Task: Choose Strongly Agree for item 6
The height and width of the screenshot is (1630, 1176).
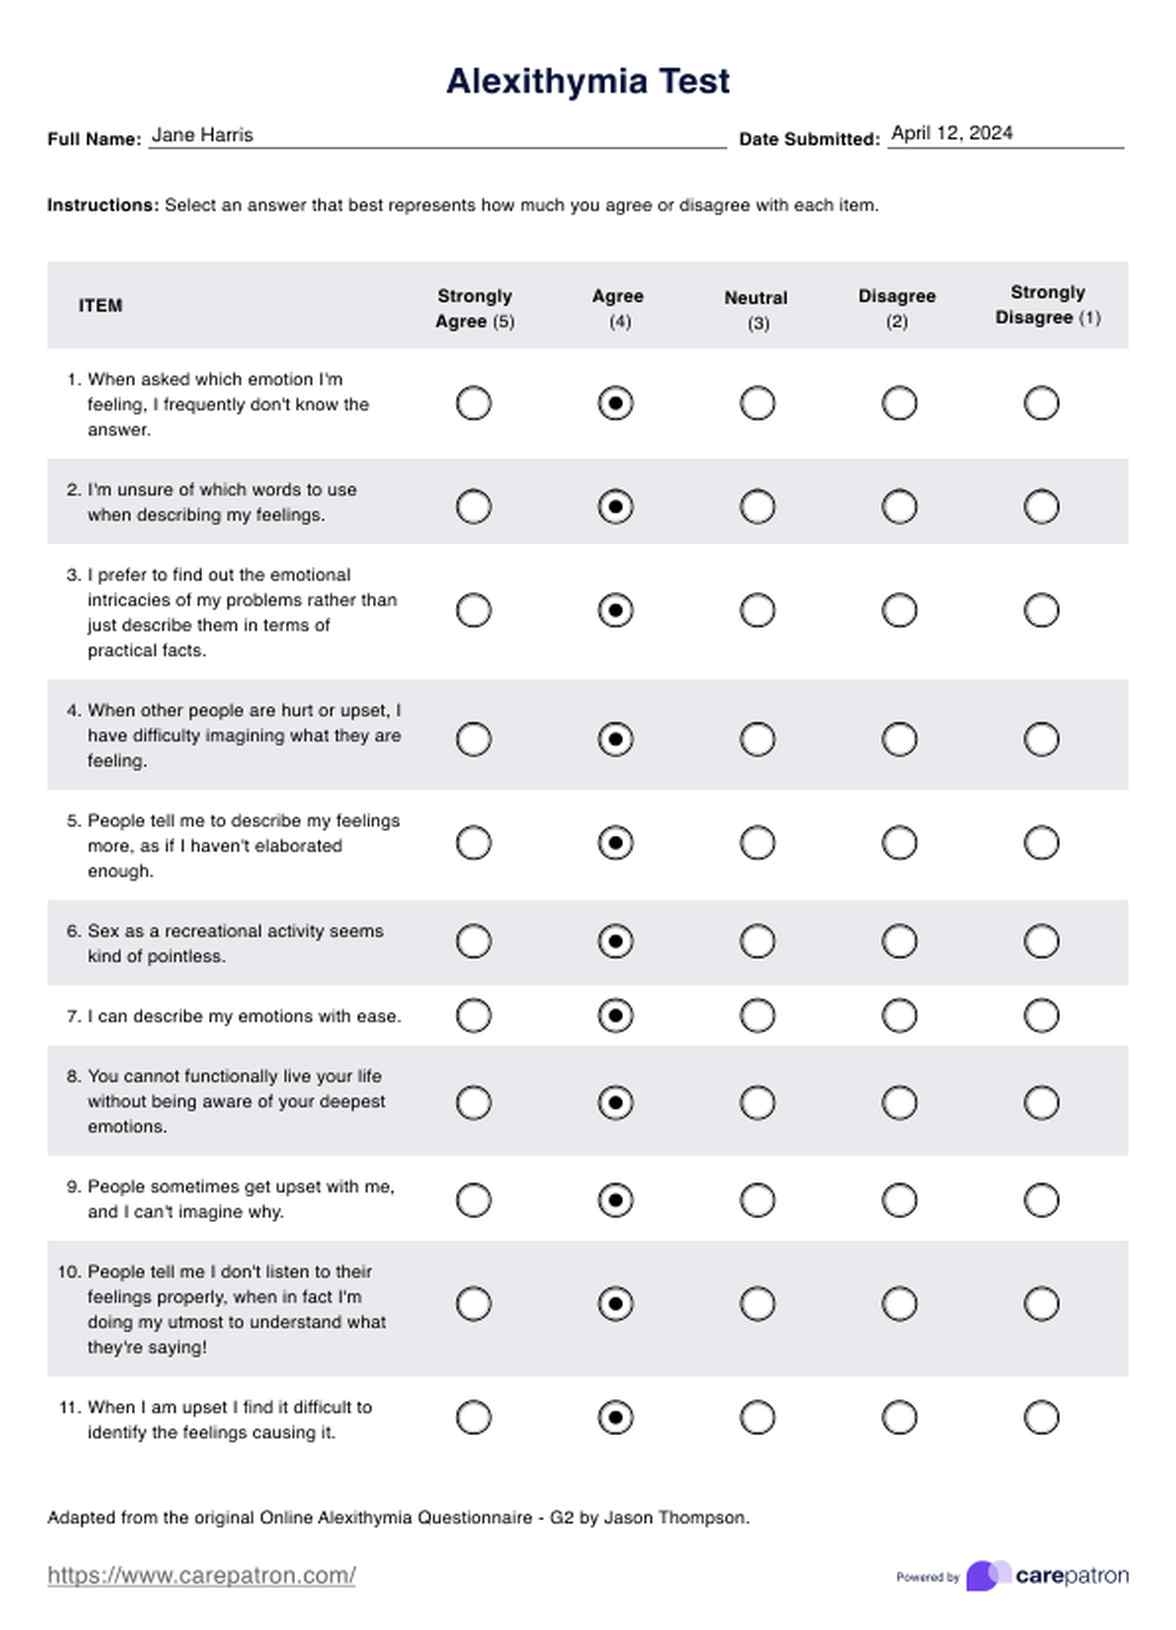Action: coord(473,941)
